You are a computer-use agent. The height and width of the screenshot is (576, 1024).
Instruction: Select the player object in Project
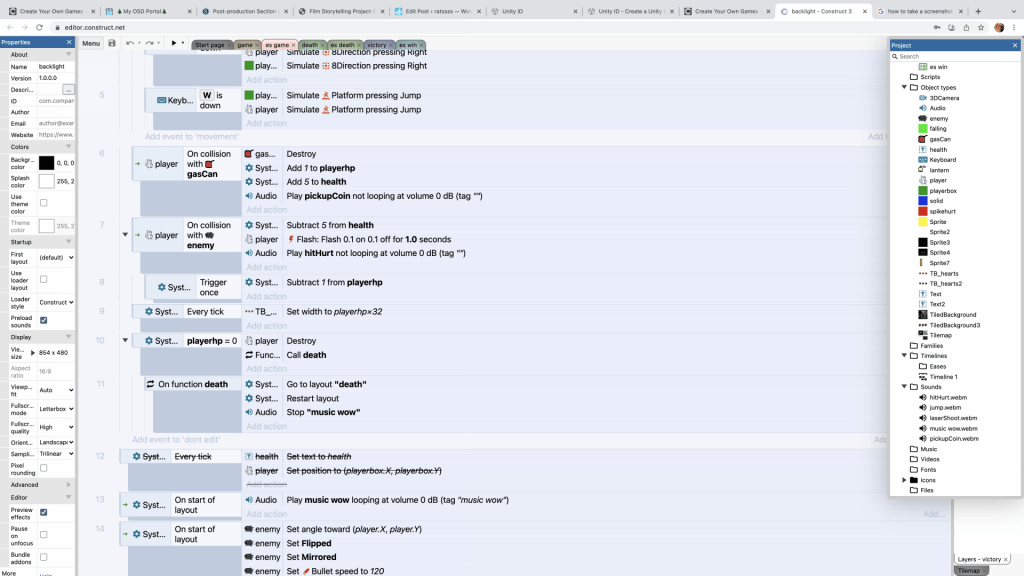(938, 180)
